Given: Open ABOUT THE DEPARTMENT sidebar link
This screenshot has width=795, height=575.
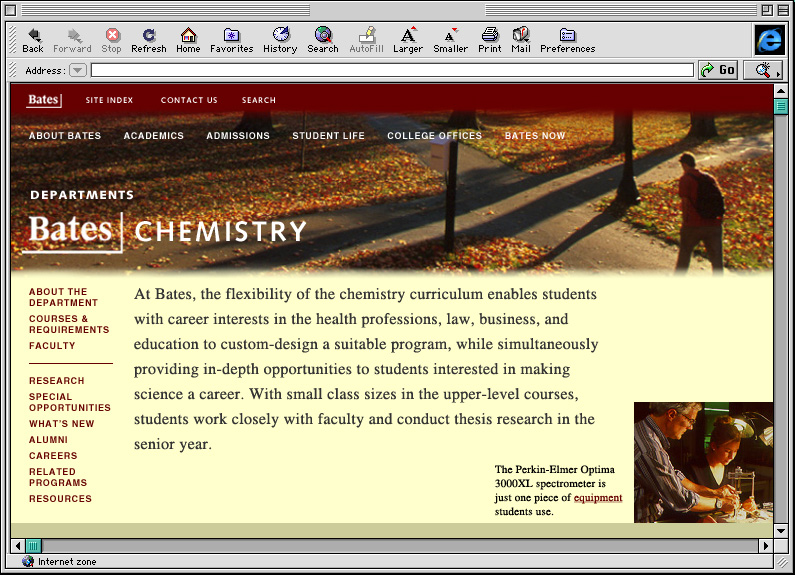Looking at the screenshot, I should tap(63, 297).
